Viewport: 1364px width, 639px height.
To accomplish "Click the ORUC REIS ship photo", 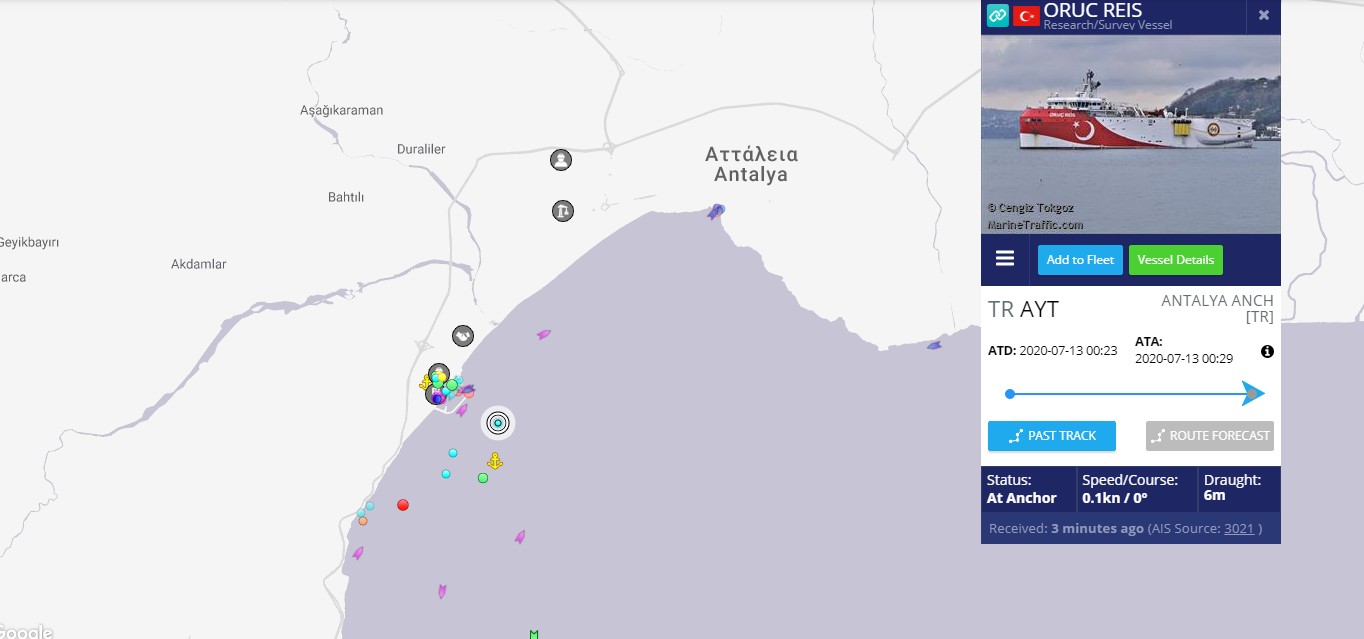I will click(1130, 134).
